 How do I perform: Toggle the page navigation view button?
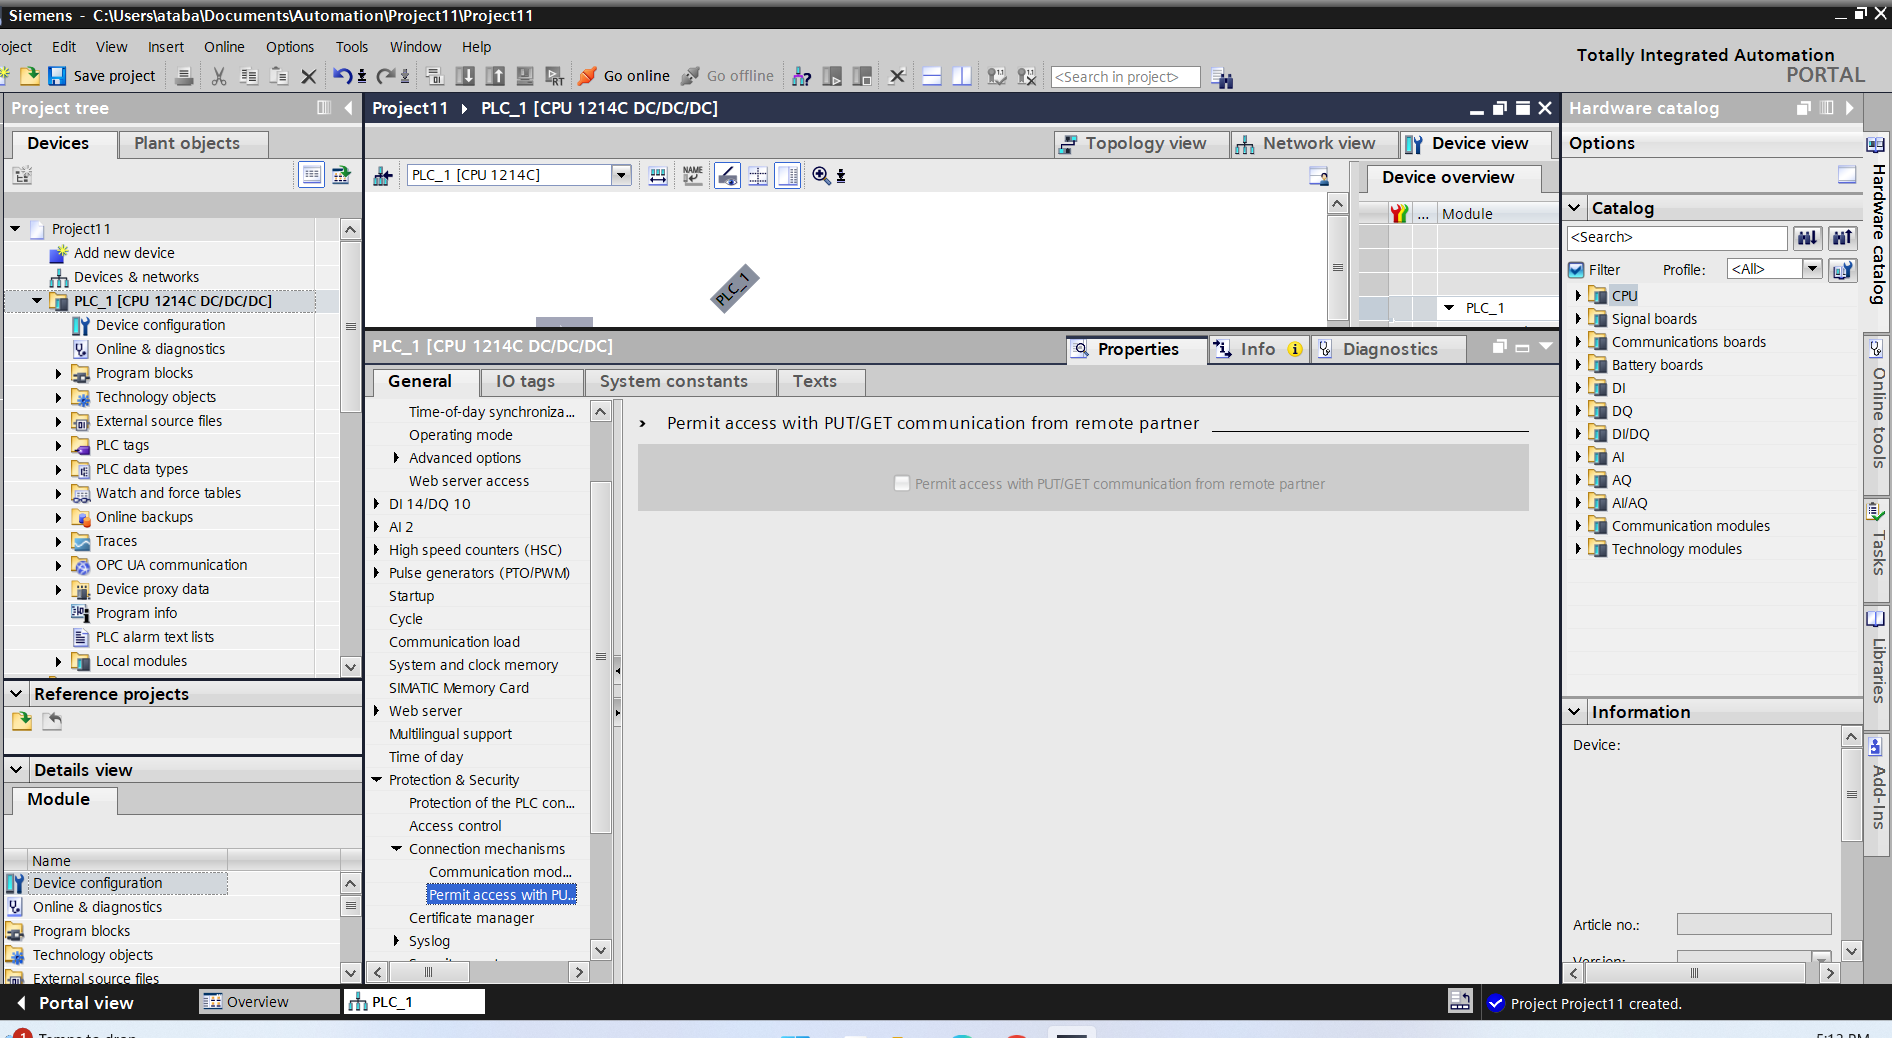(789, 176)
